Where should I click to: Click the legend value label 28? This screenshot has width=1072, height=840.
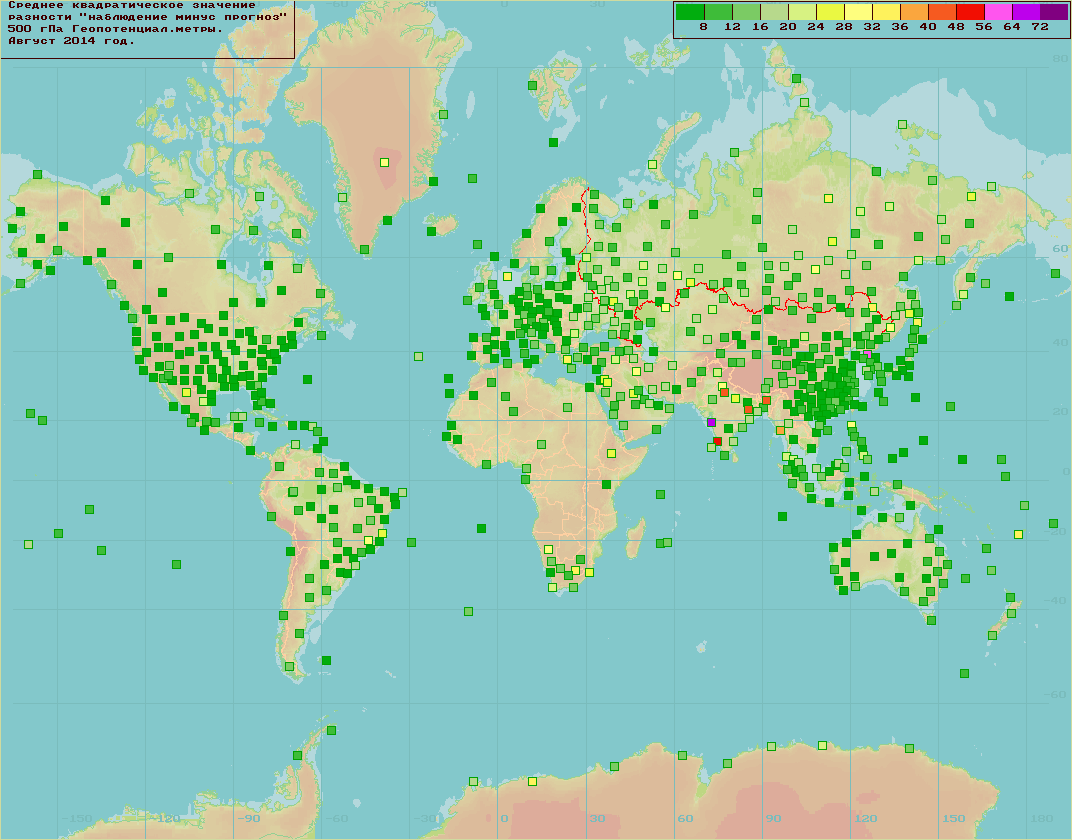pos(844,27)
